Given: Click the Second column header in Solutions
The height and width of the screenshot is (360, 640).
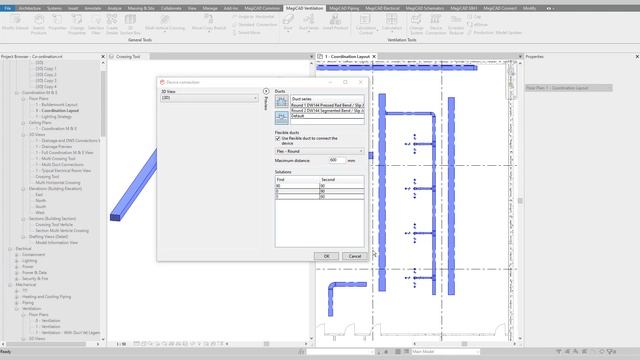Looking at the screenshot, I should (342, 180).
